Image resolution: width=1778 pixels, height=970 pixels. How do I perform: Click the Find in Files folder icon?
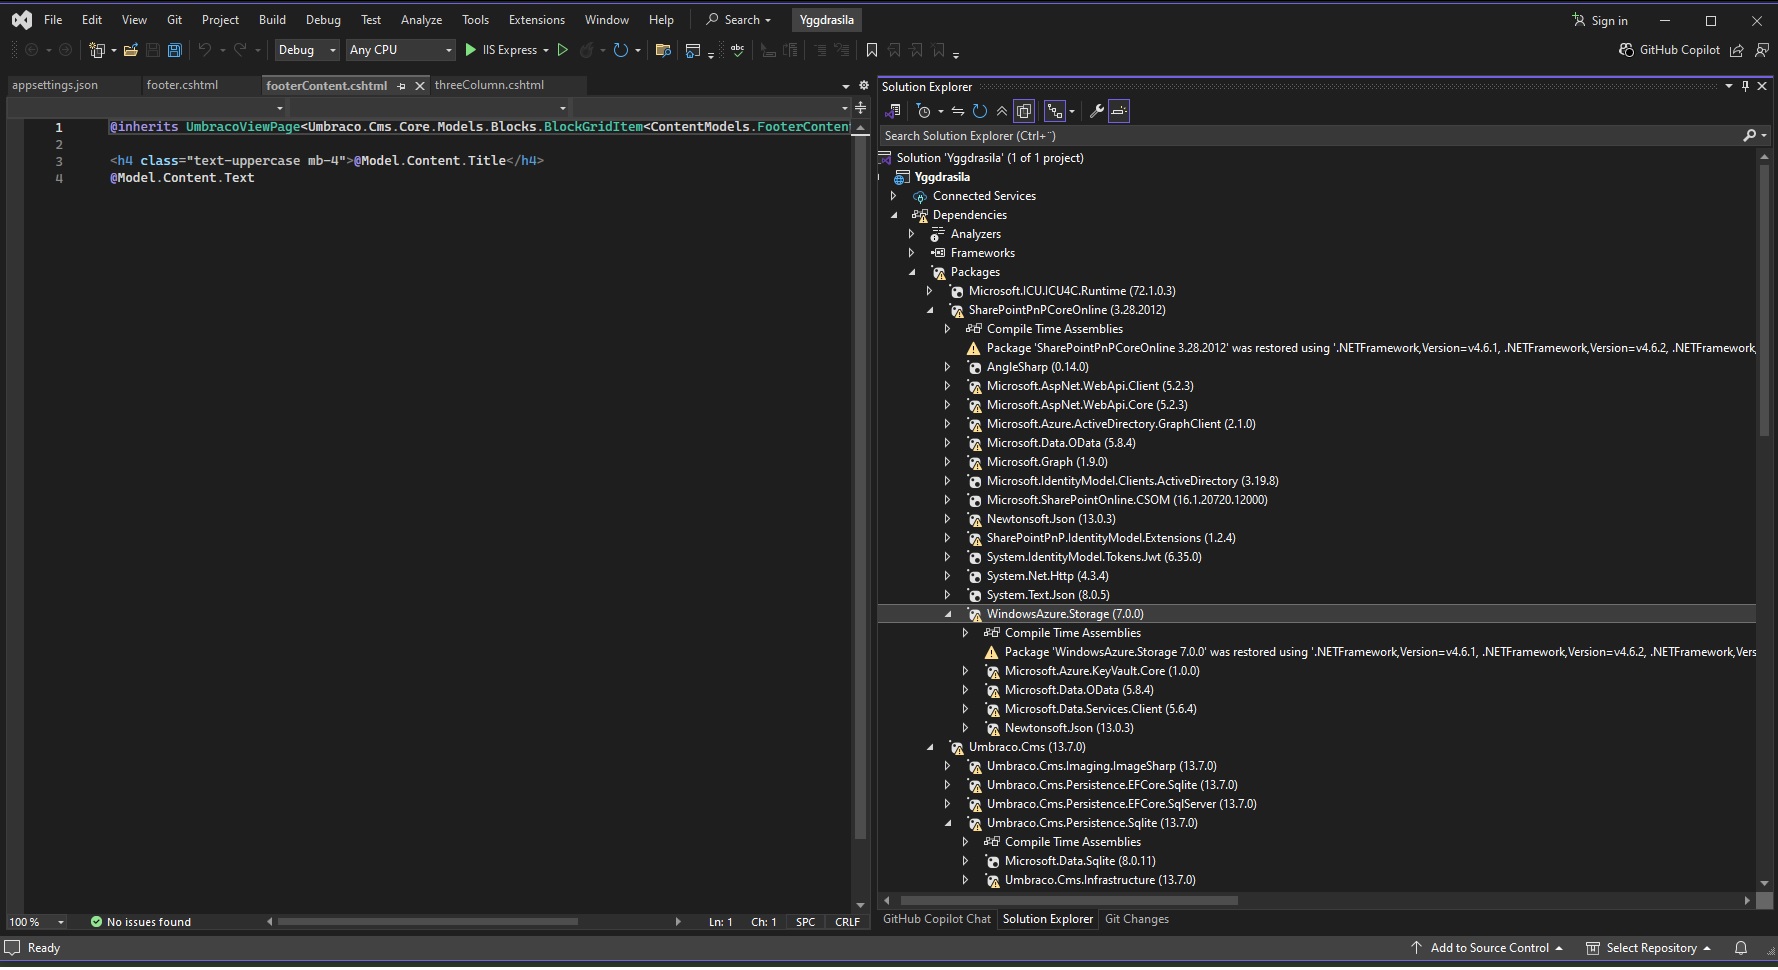tap(662, 50)
